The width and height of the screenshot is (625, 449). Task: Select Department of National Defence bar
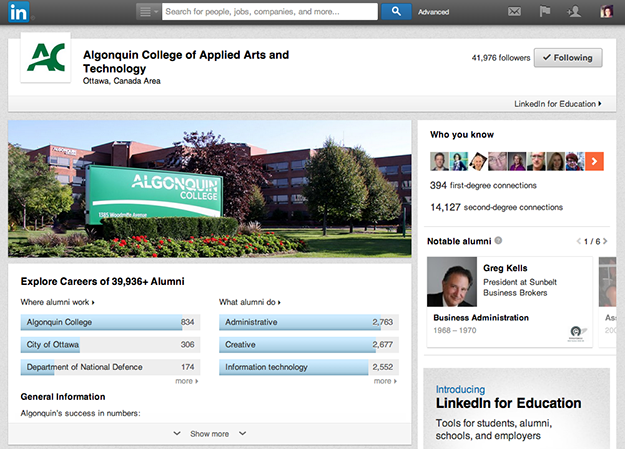110,367
